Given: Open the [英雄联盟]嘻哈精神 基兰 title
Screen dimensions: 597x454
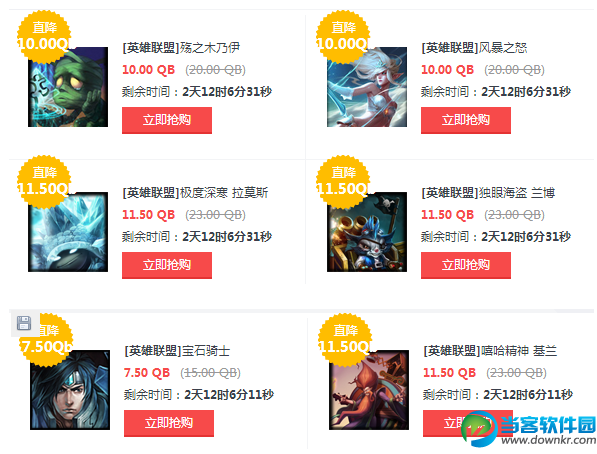Looking at the screenshot, I should click(490, 350).
